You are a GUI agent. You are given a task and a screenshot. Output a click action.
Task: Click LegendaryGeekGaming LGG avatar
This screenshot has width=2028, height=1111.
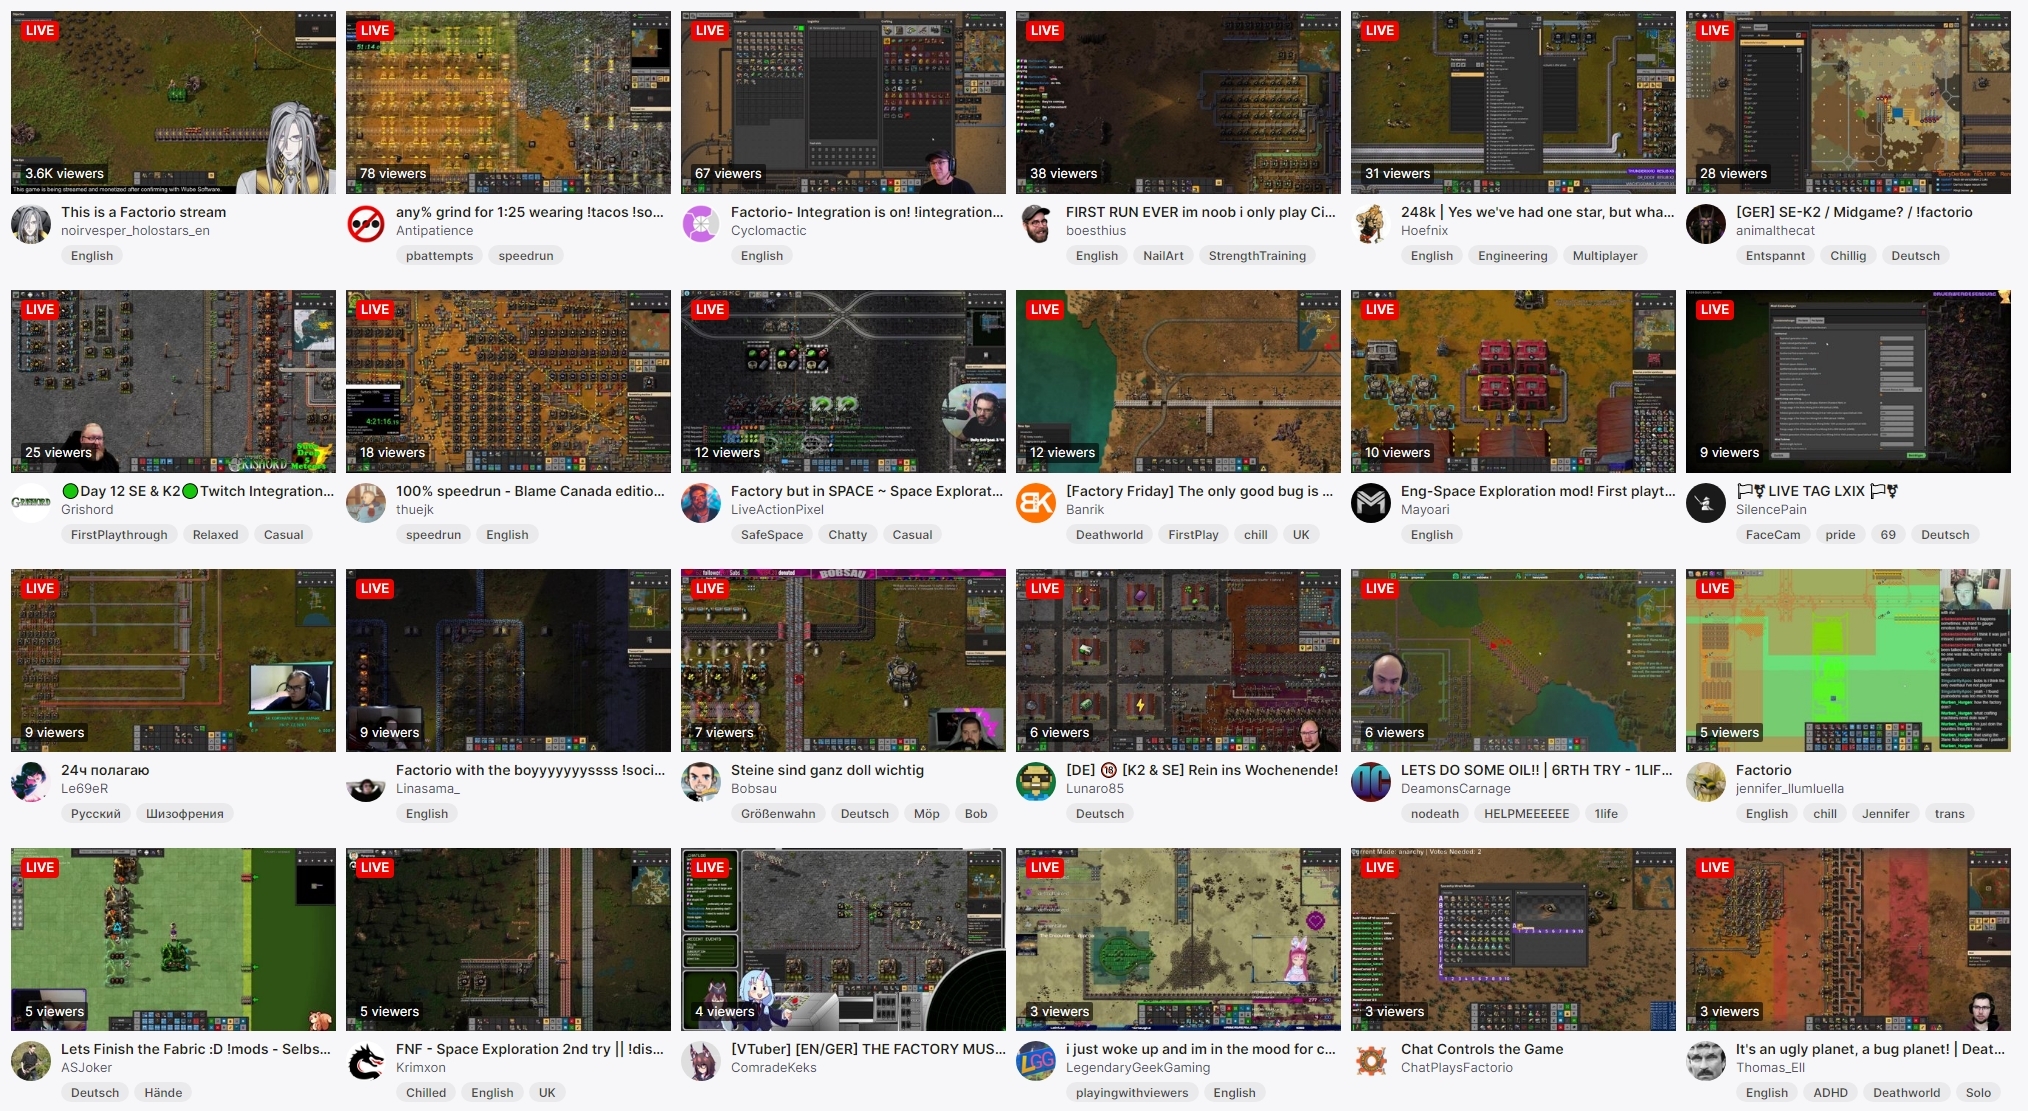(1036, 1061)
